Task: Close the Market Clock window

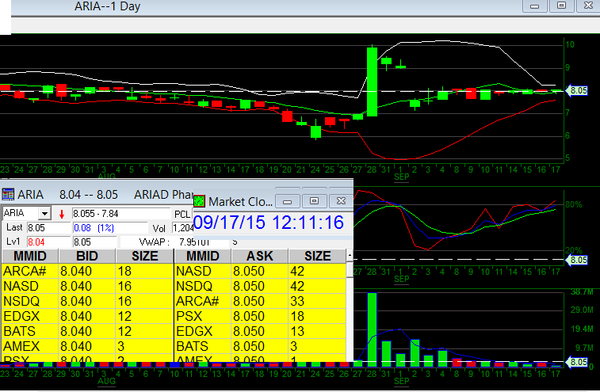Action: [x=341, y=201]
